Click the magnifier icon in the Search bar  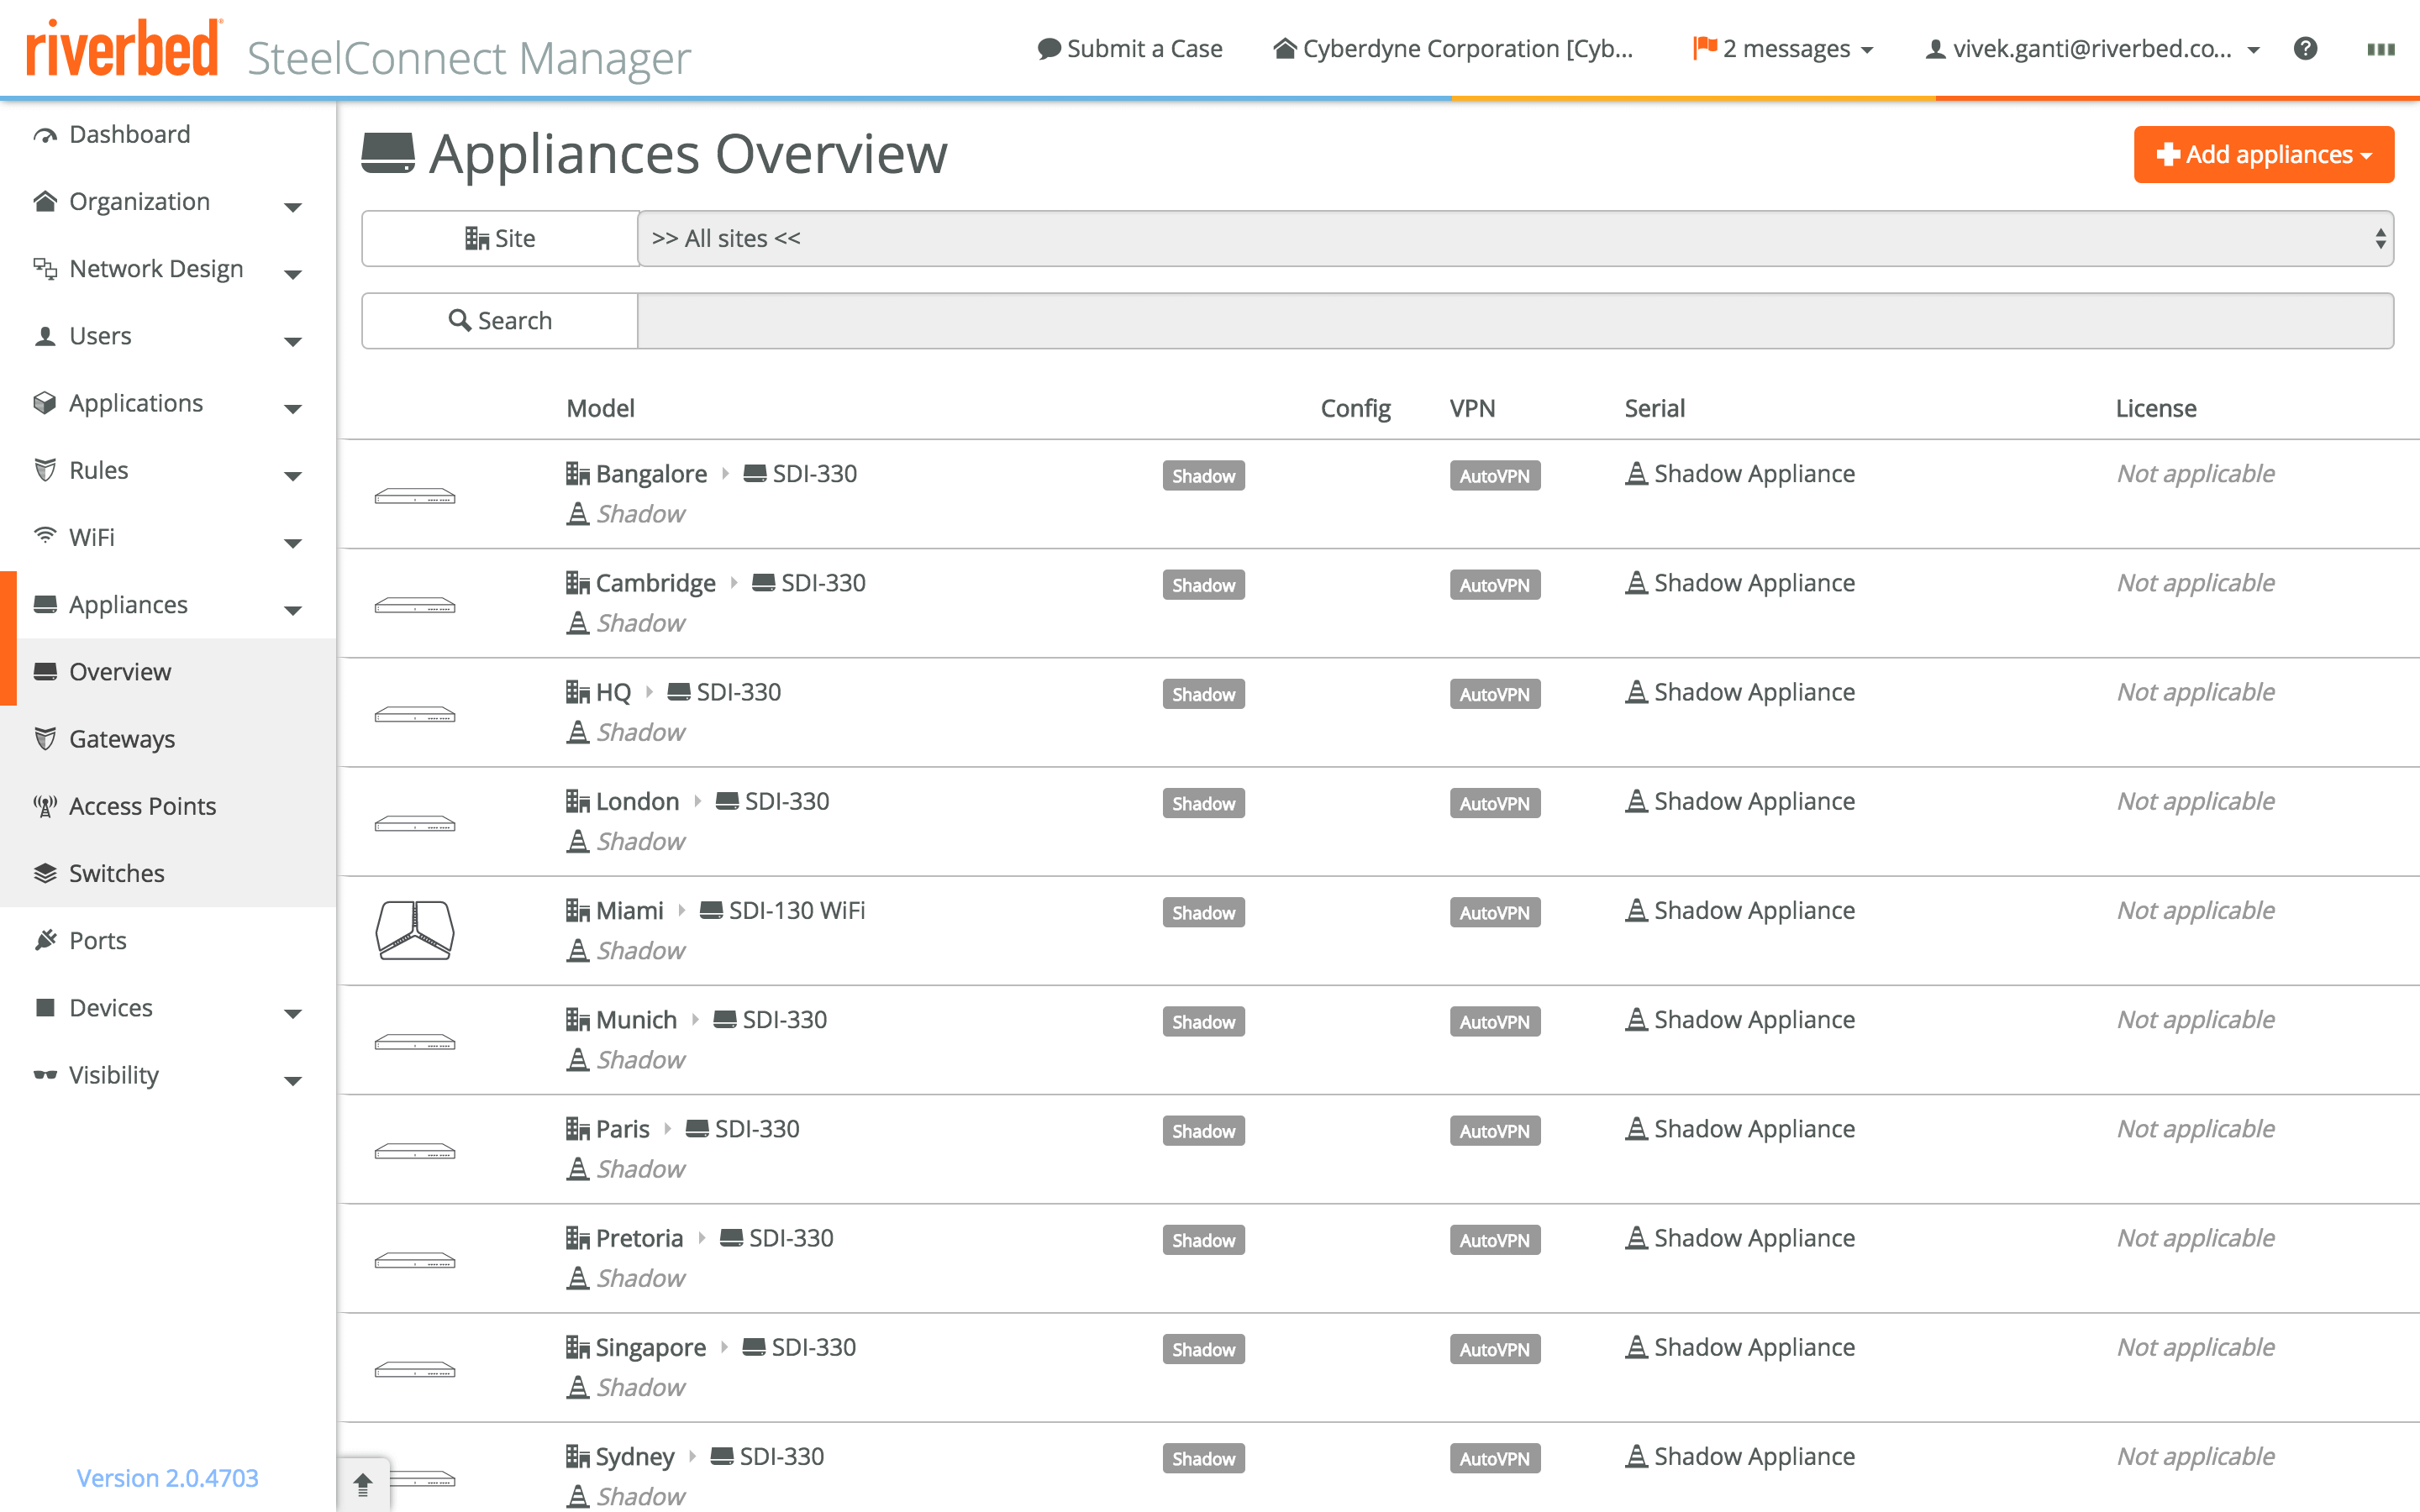(460, 319)
